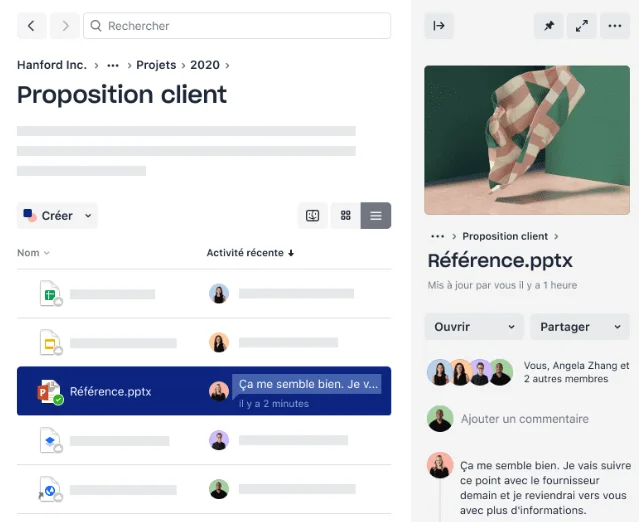Pin the file with the pushpin icon
Viewport: 639px width, 522px height.
pyautogui.click(x=549, y=26)
